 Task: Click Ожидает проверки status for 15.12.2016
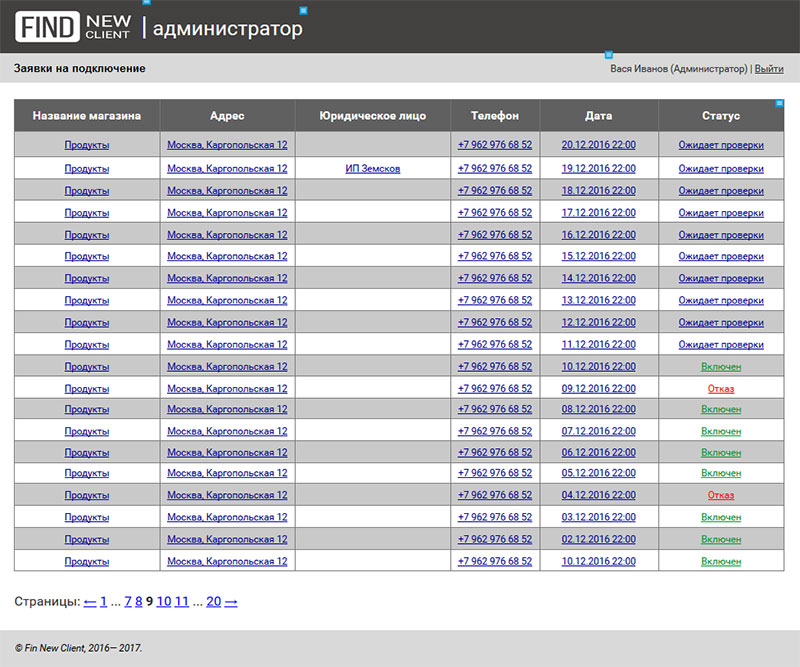[720, 257]
